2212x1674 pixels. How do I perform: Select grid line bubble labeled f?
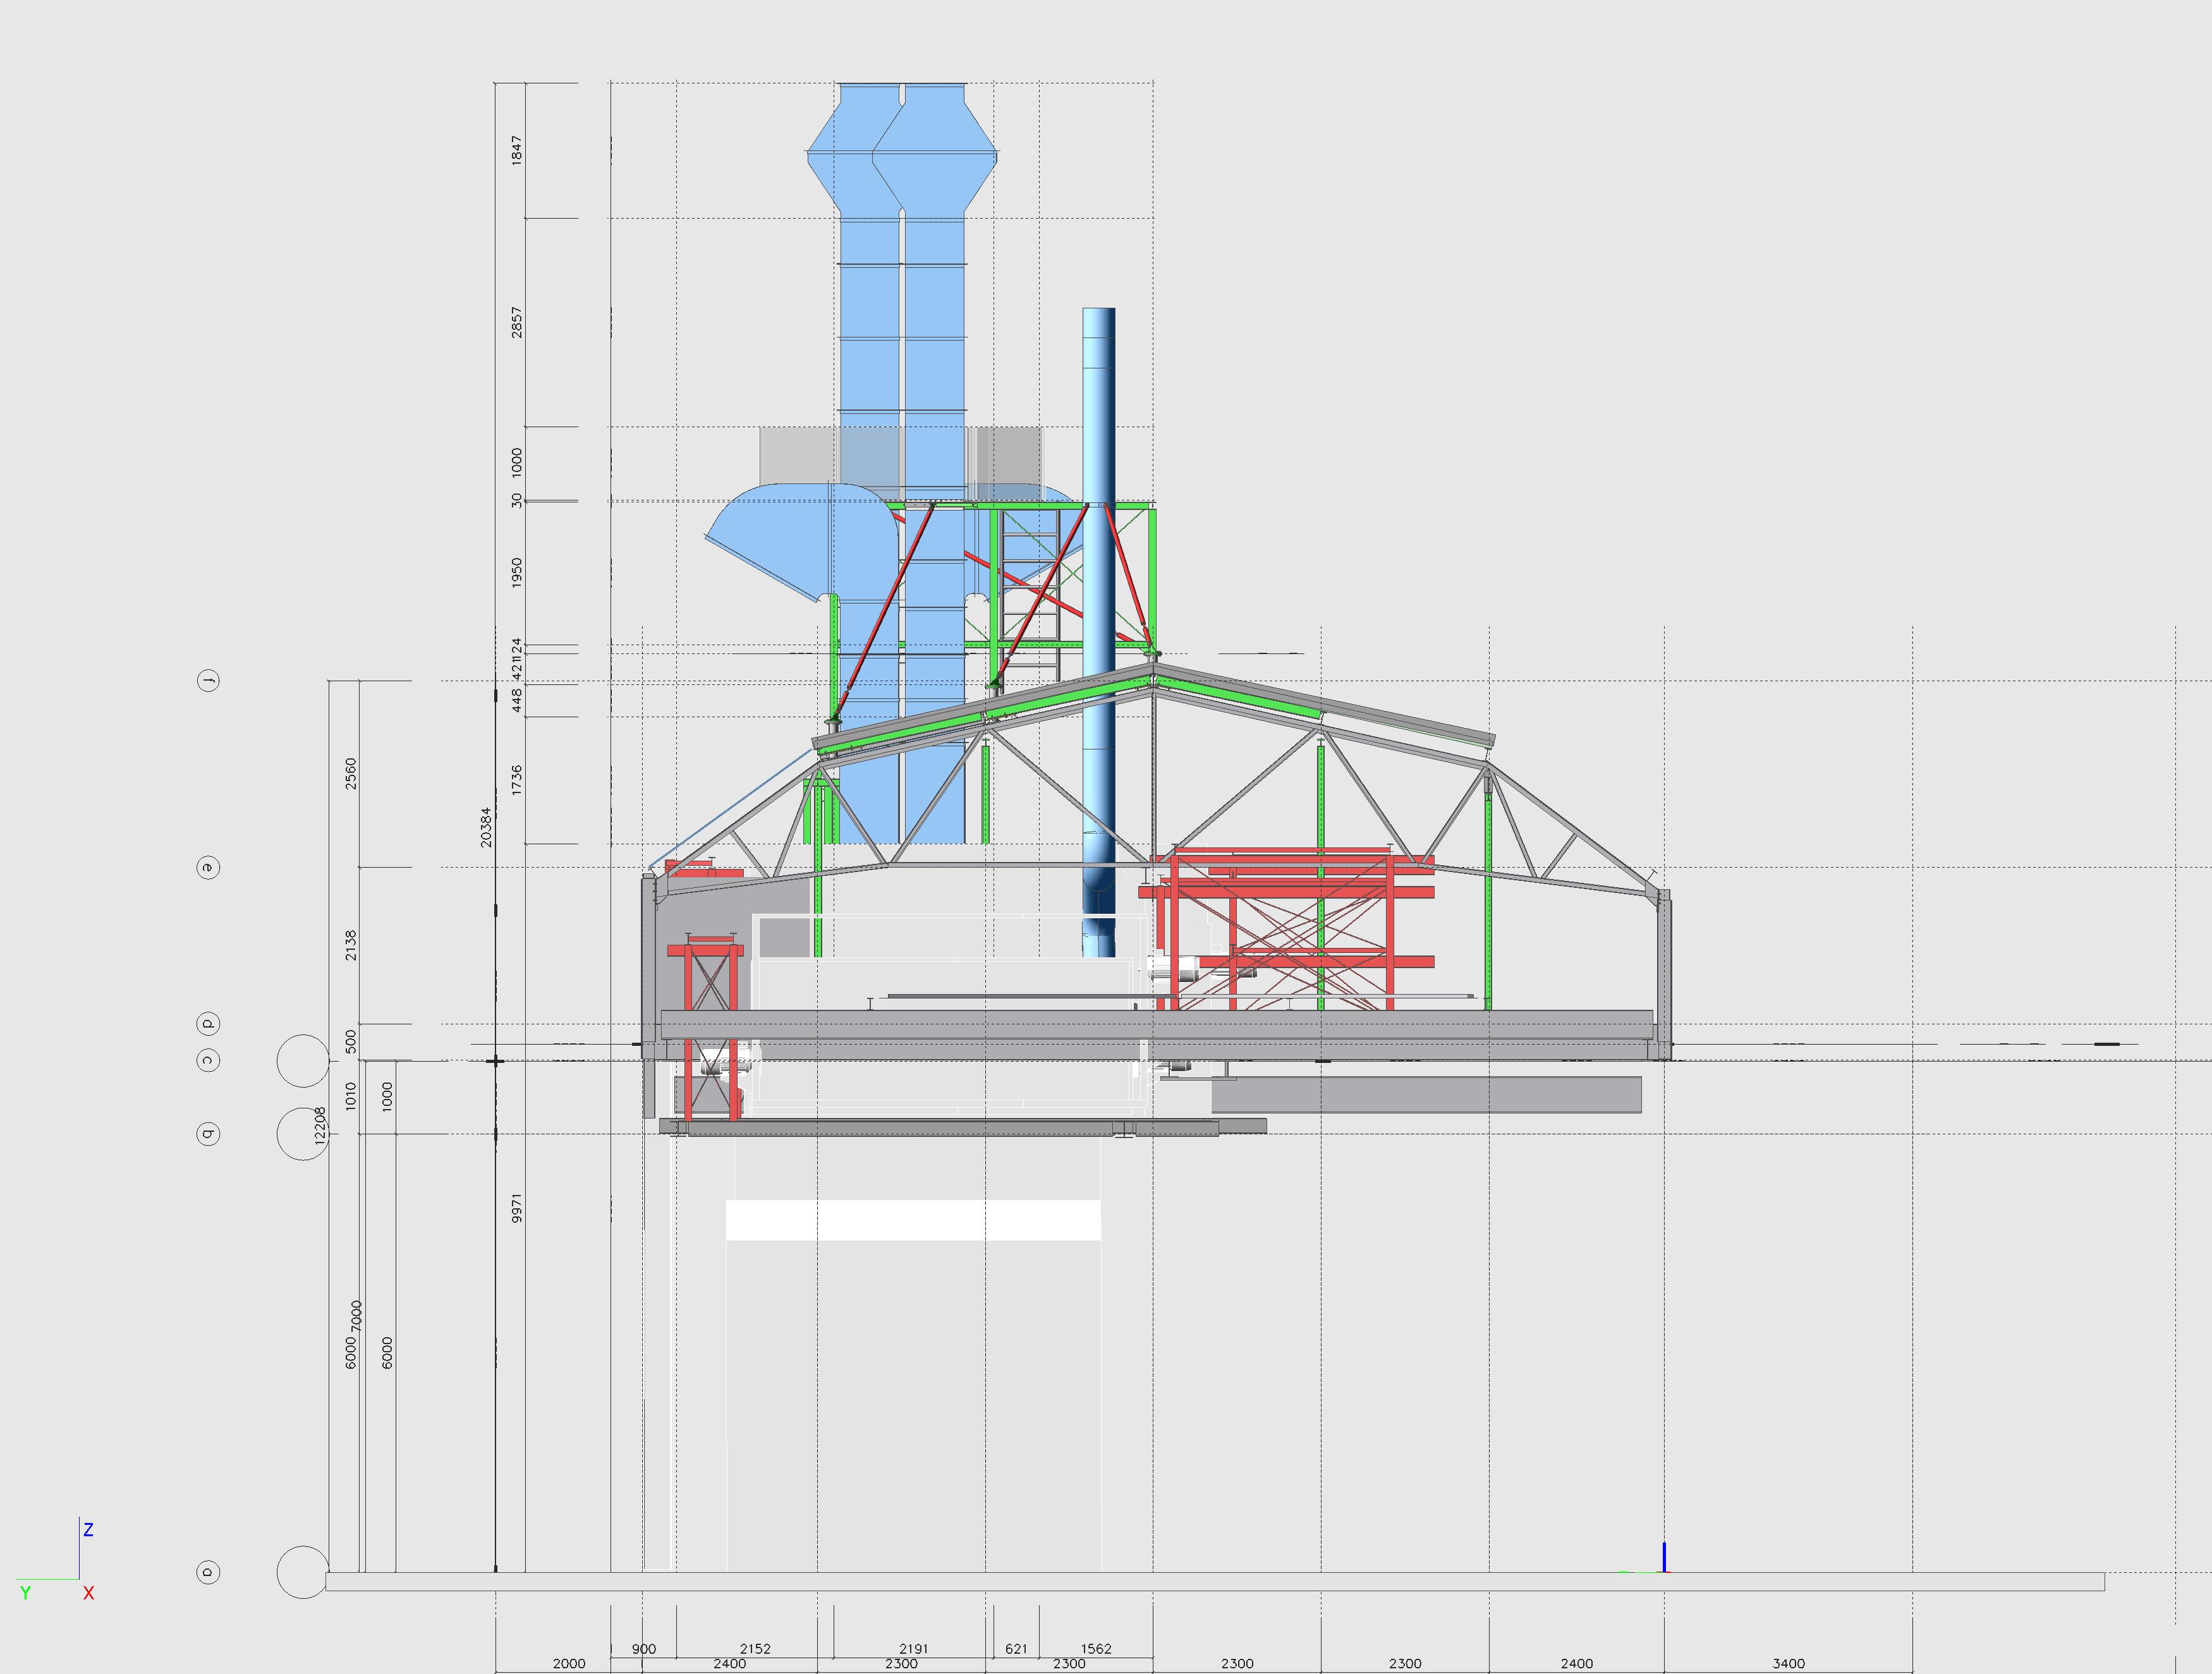coord(208,681)
